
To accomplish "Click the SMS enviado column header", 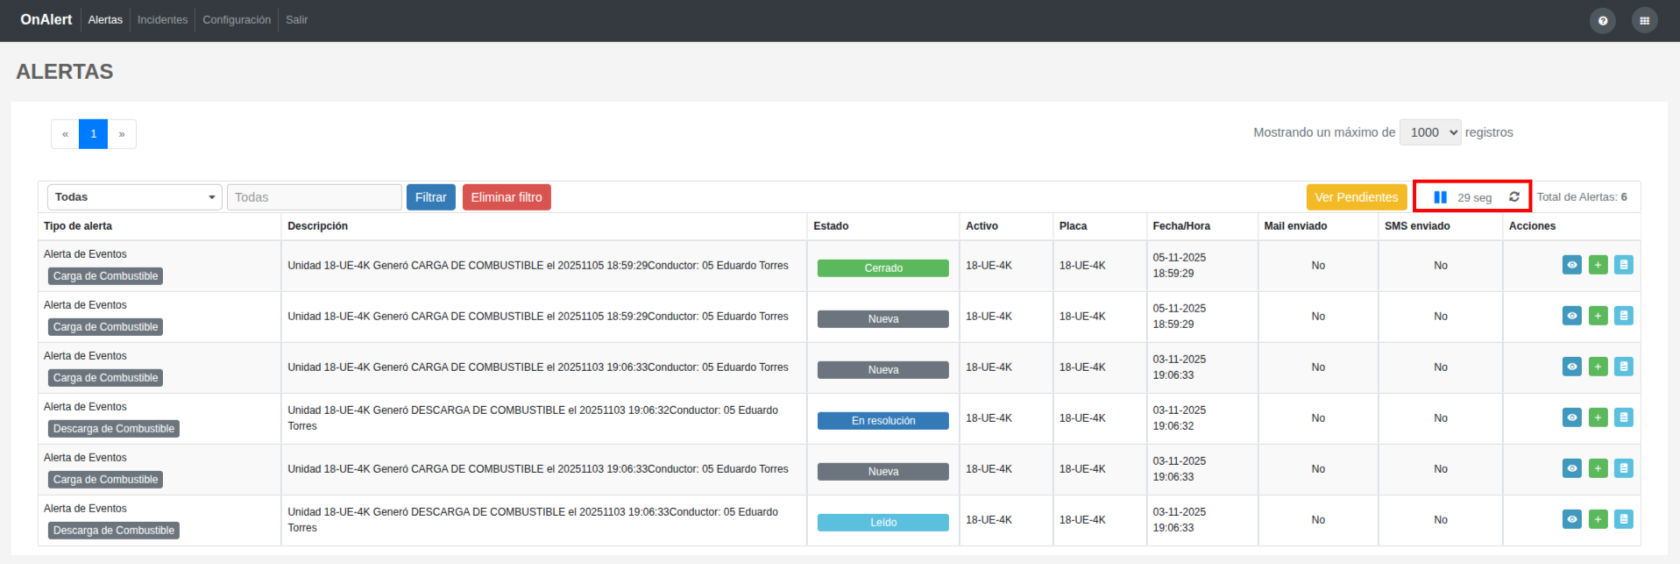I will [x=1417, y=226].
